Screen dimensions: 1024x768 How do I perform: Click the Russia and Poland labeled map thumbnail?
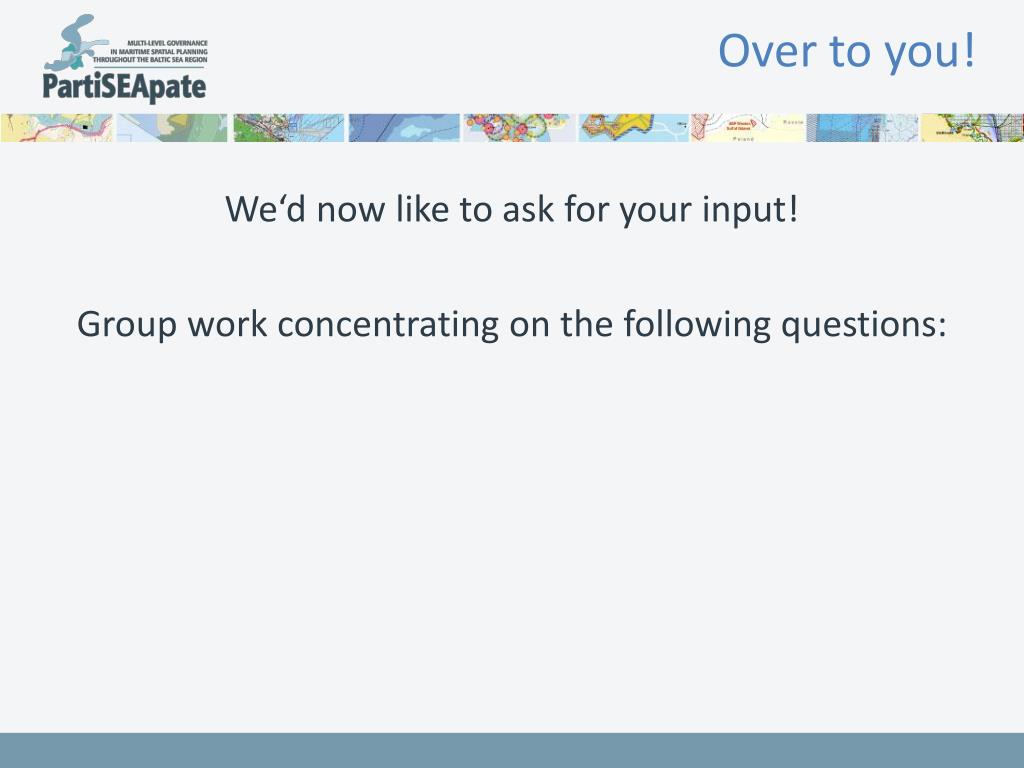(x=748, y=127)
